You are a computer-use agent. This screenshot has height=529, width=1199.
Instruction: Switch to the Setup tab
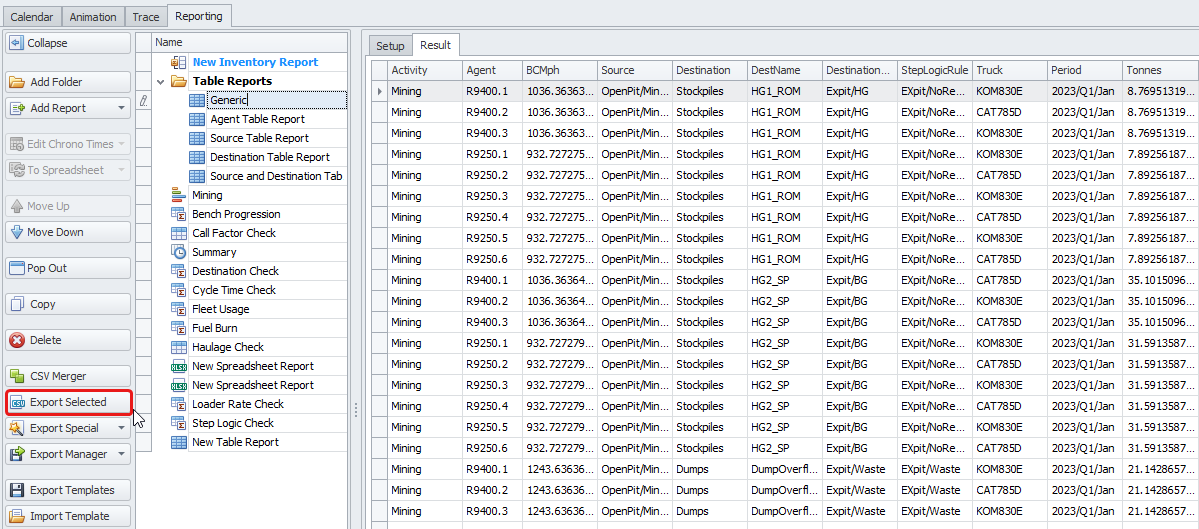coord(390,46)
